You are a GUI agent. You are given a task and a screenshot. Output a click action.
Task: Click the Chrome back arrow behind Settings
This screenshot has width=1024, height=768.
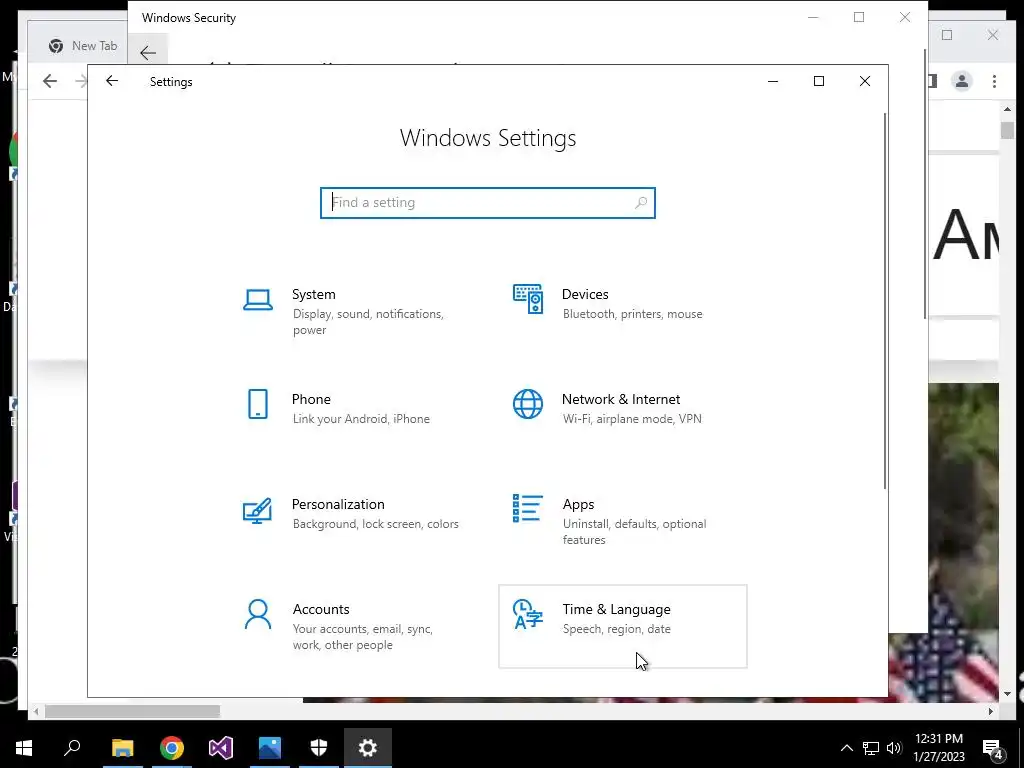[50, 81]
